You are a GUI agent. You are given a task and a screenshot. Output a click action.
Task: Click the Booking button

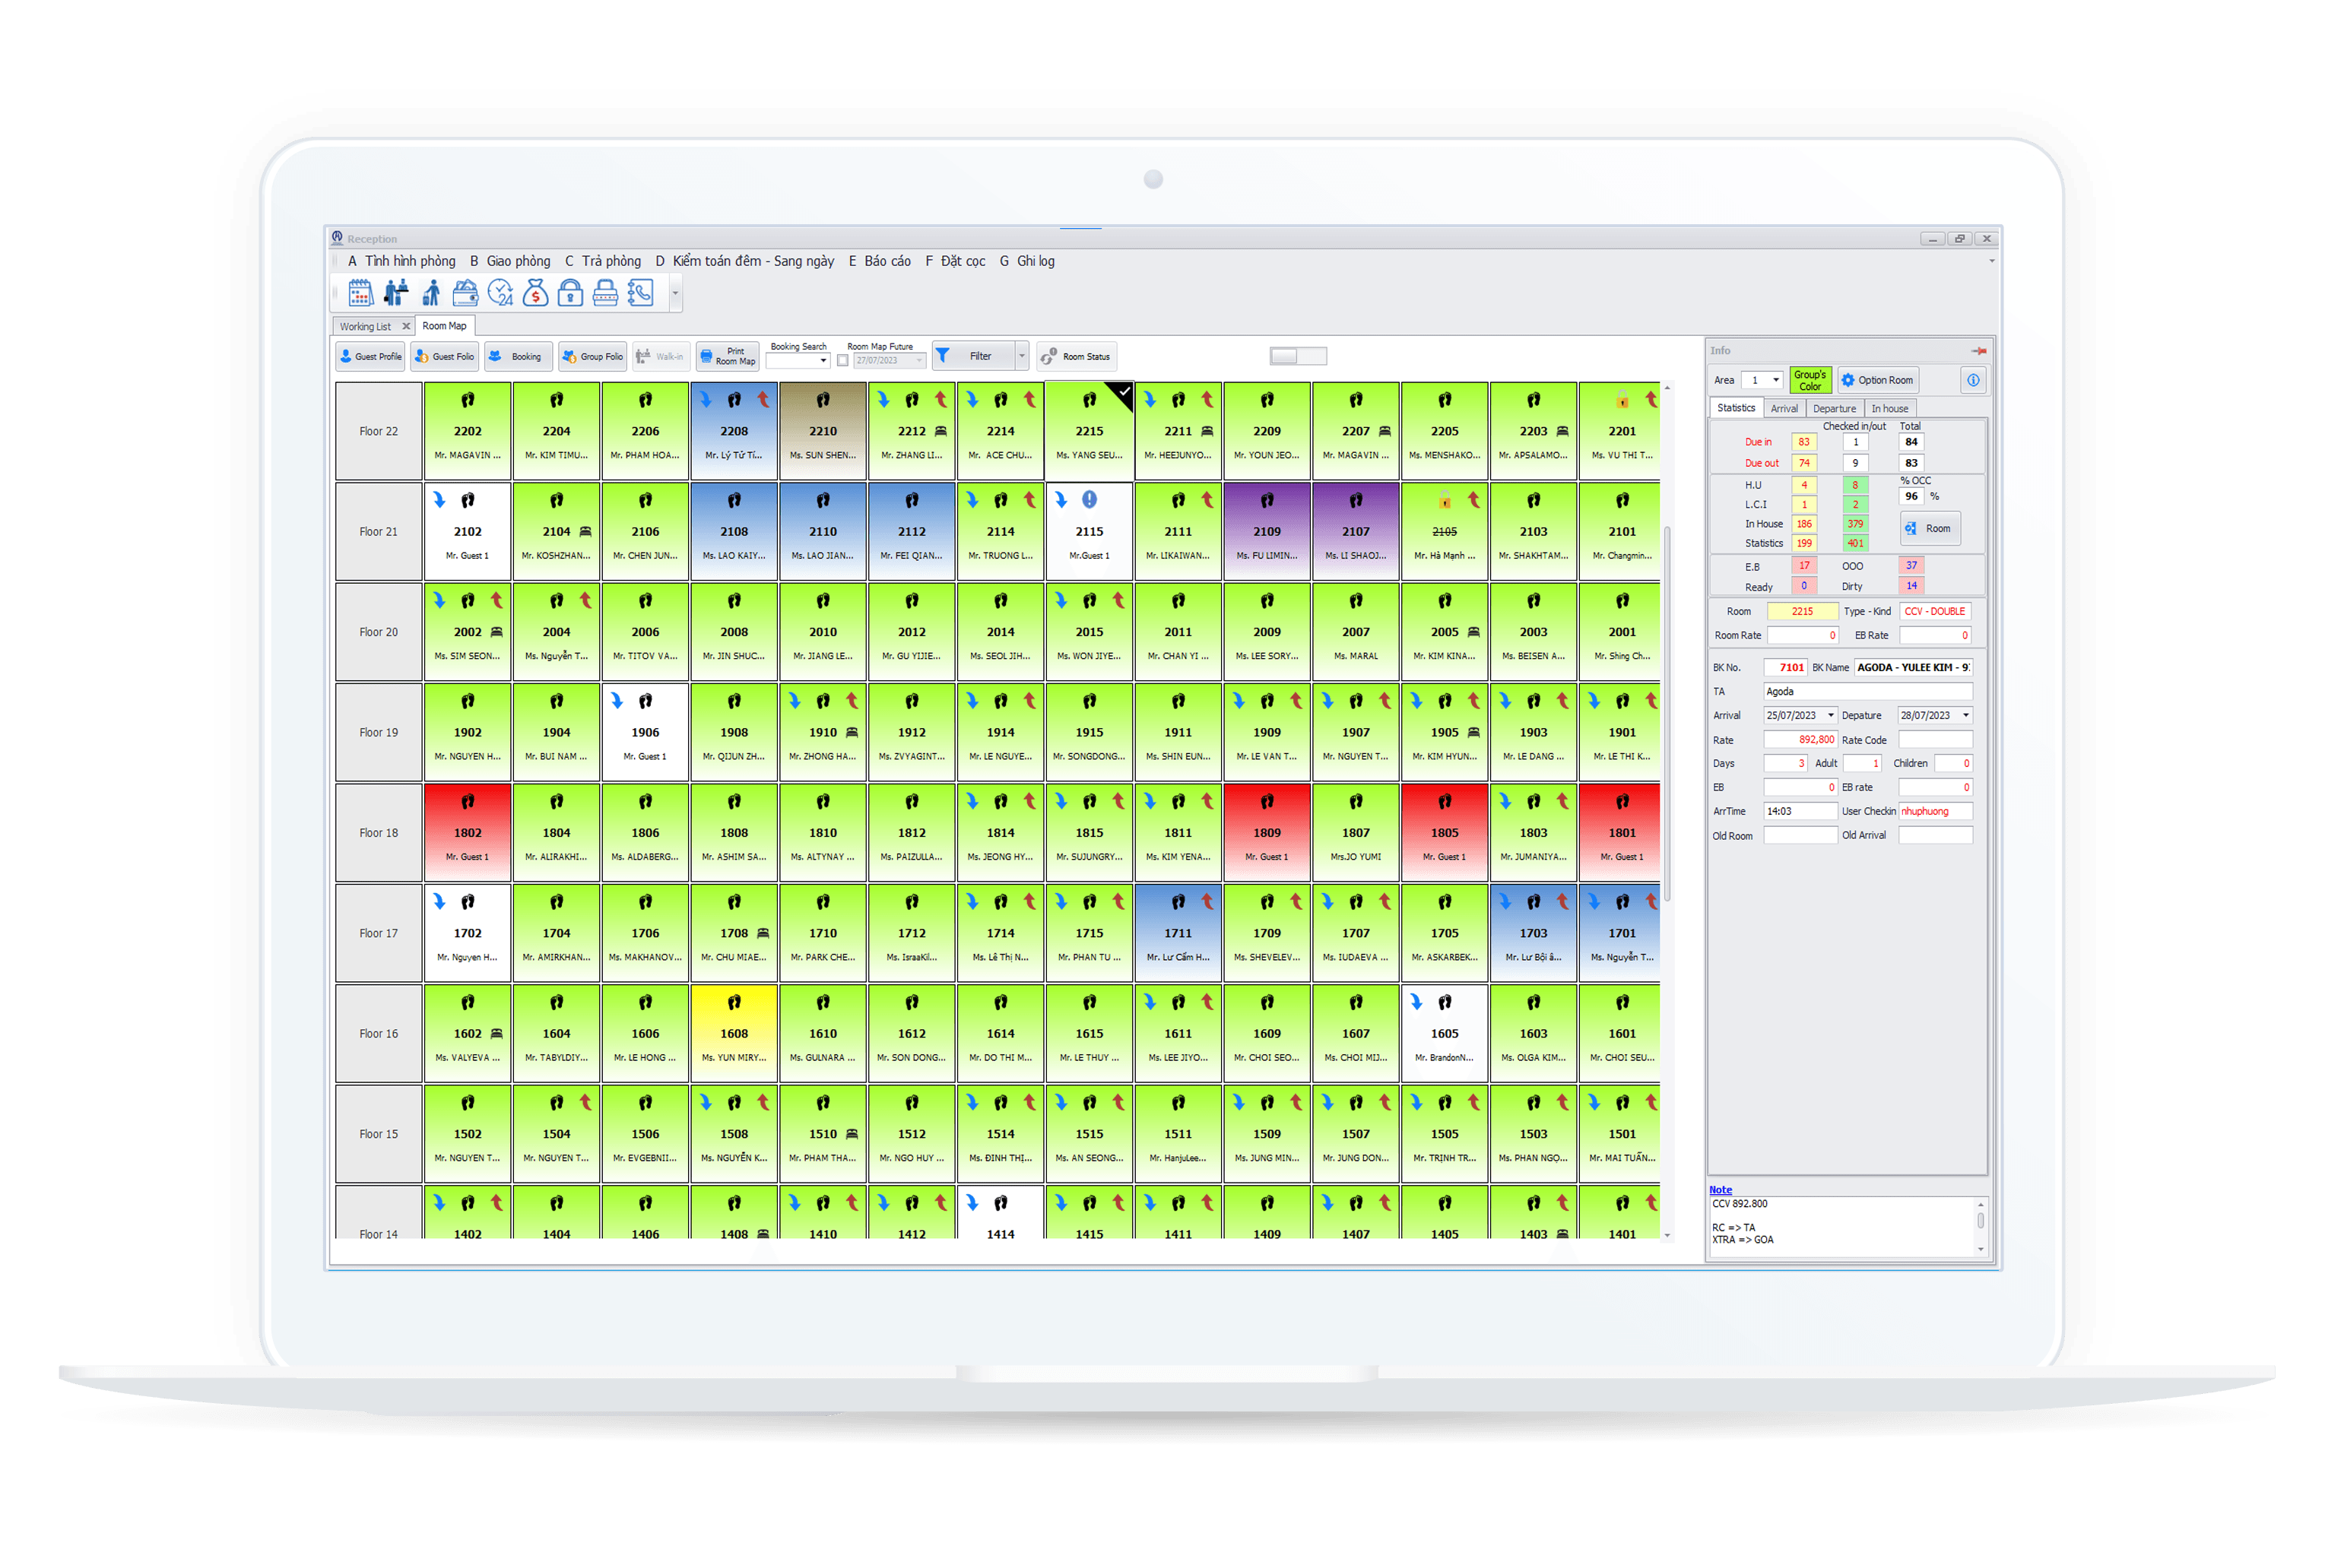[518, 356]
